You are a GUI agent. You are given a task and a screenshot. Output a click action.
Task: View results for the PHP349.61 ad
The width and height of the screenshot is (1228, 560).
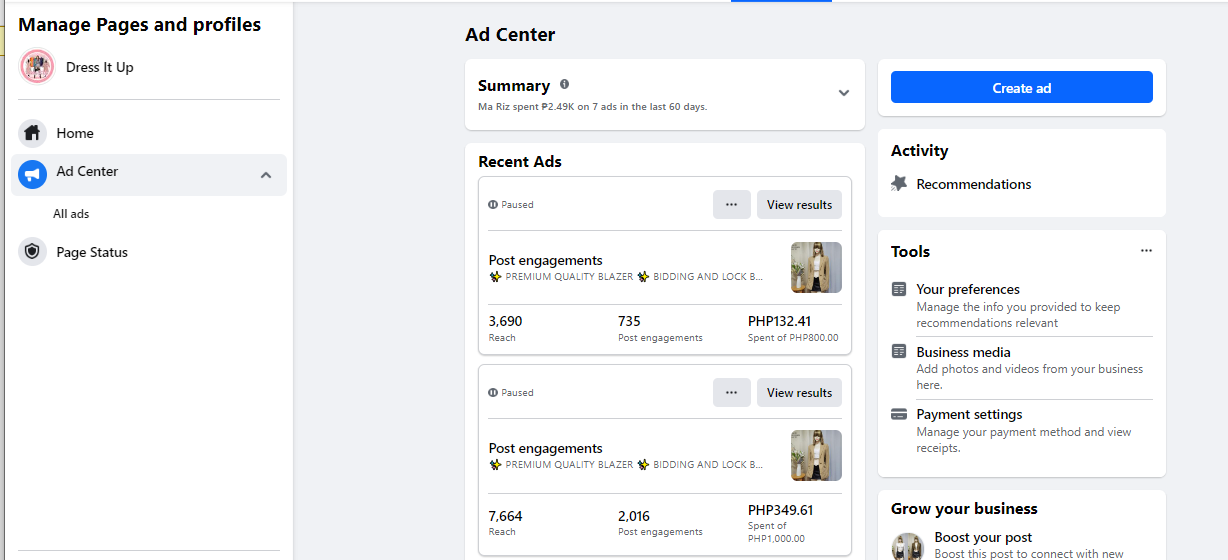point(799,392)
